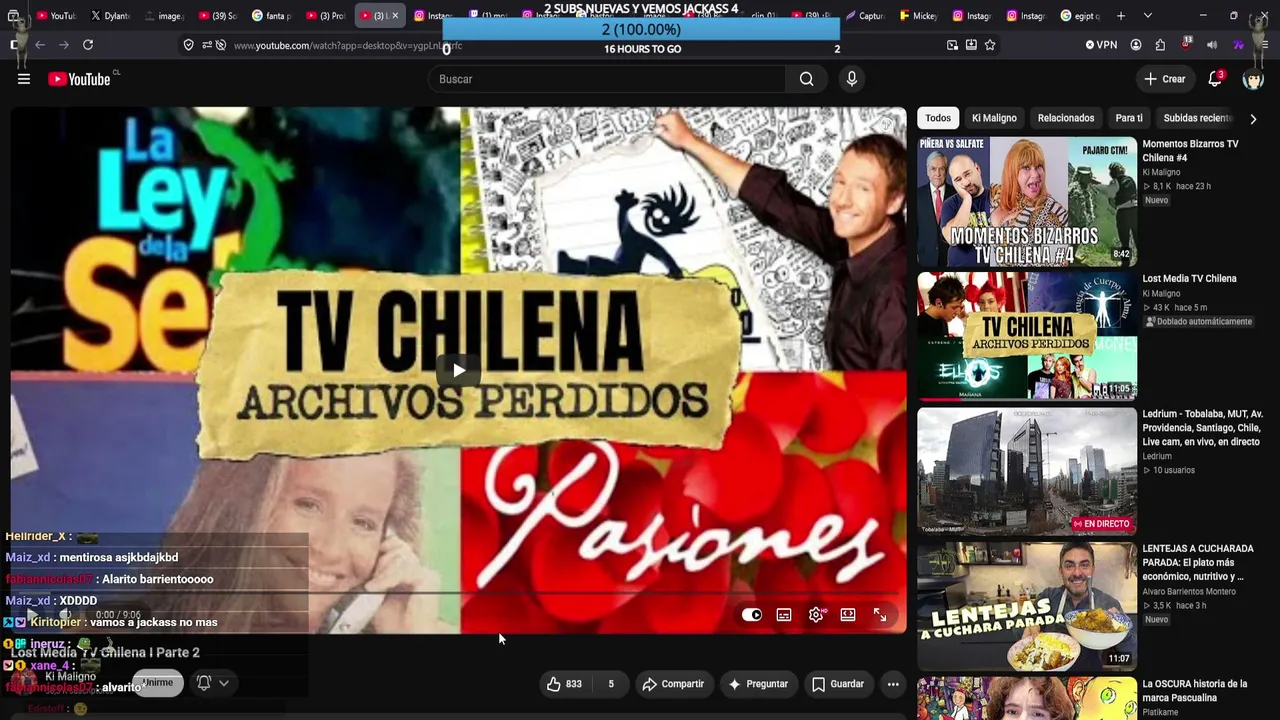Go back in the browser
This screenshot has width=1280, height=720.
click(x=40, y=45)
